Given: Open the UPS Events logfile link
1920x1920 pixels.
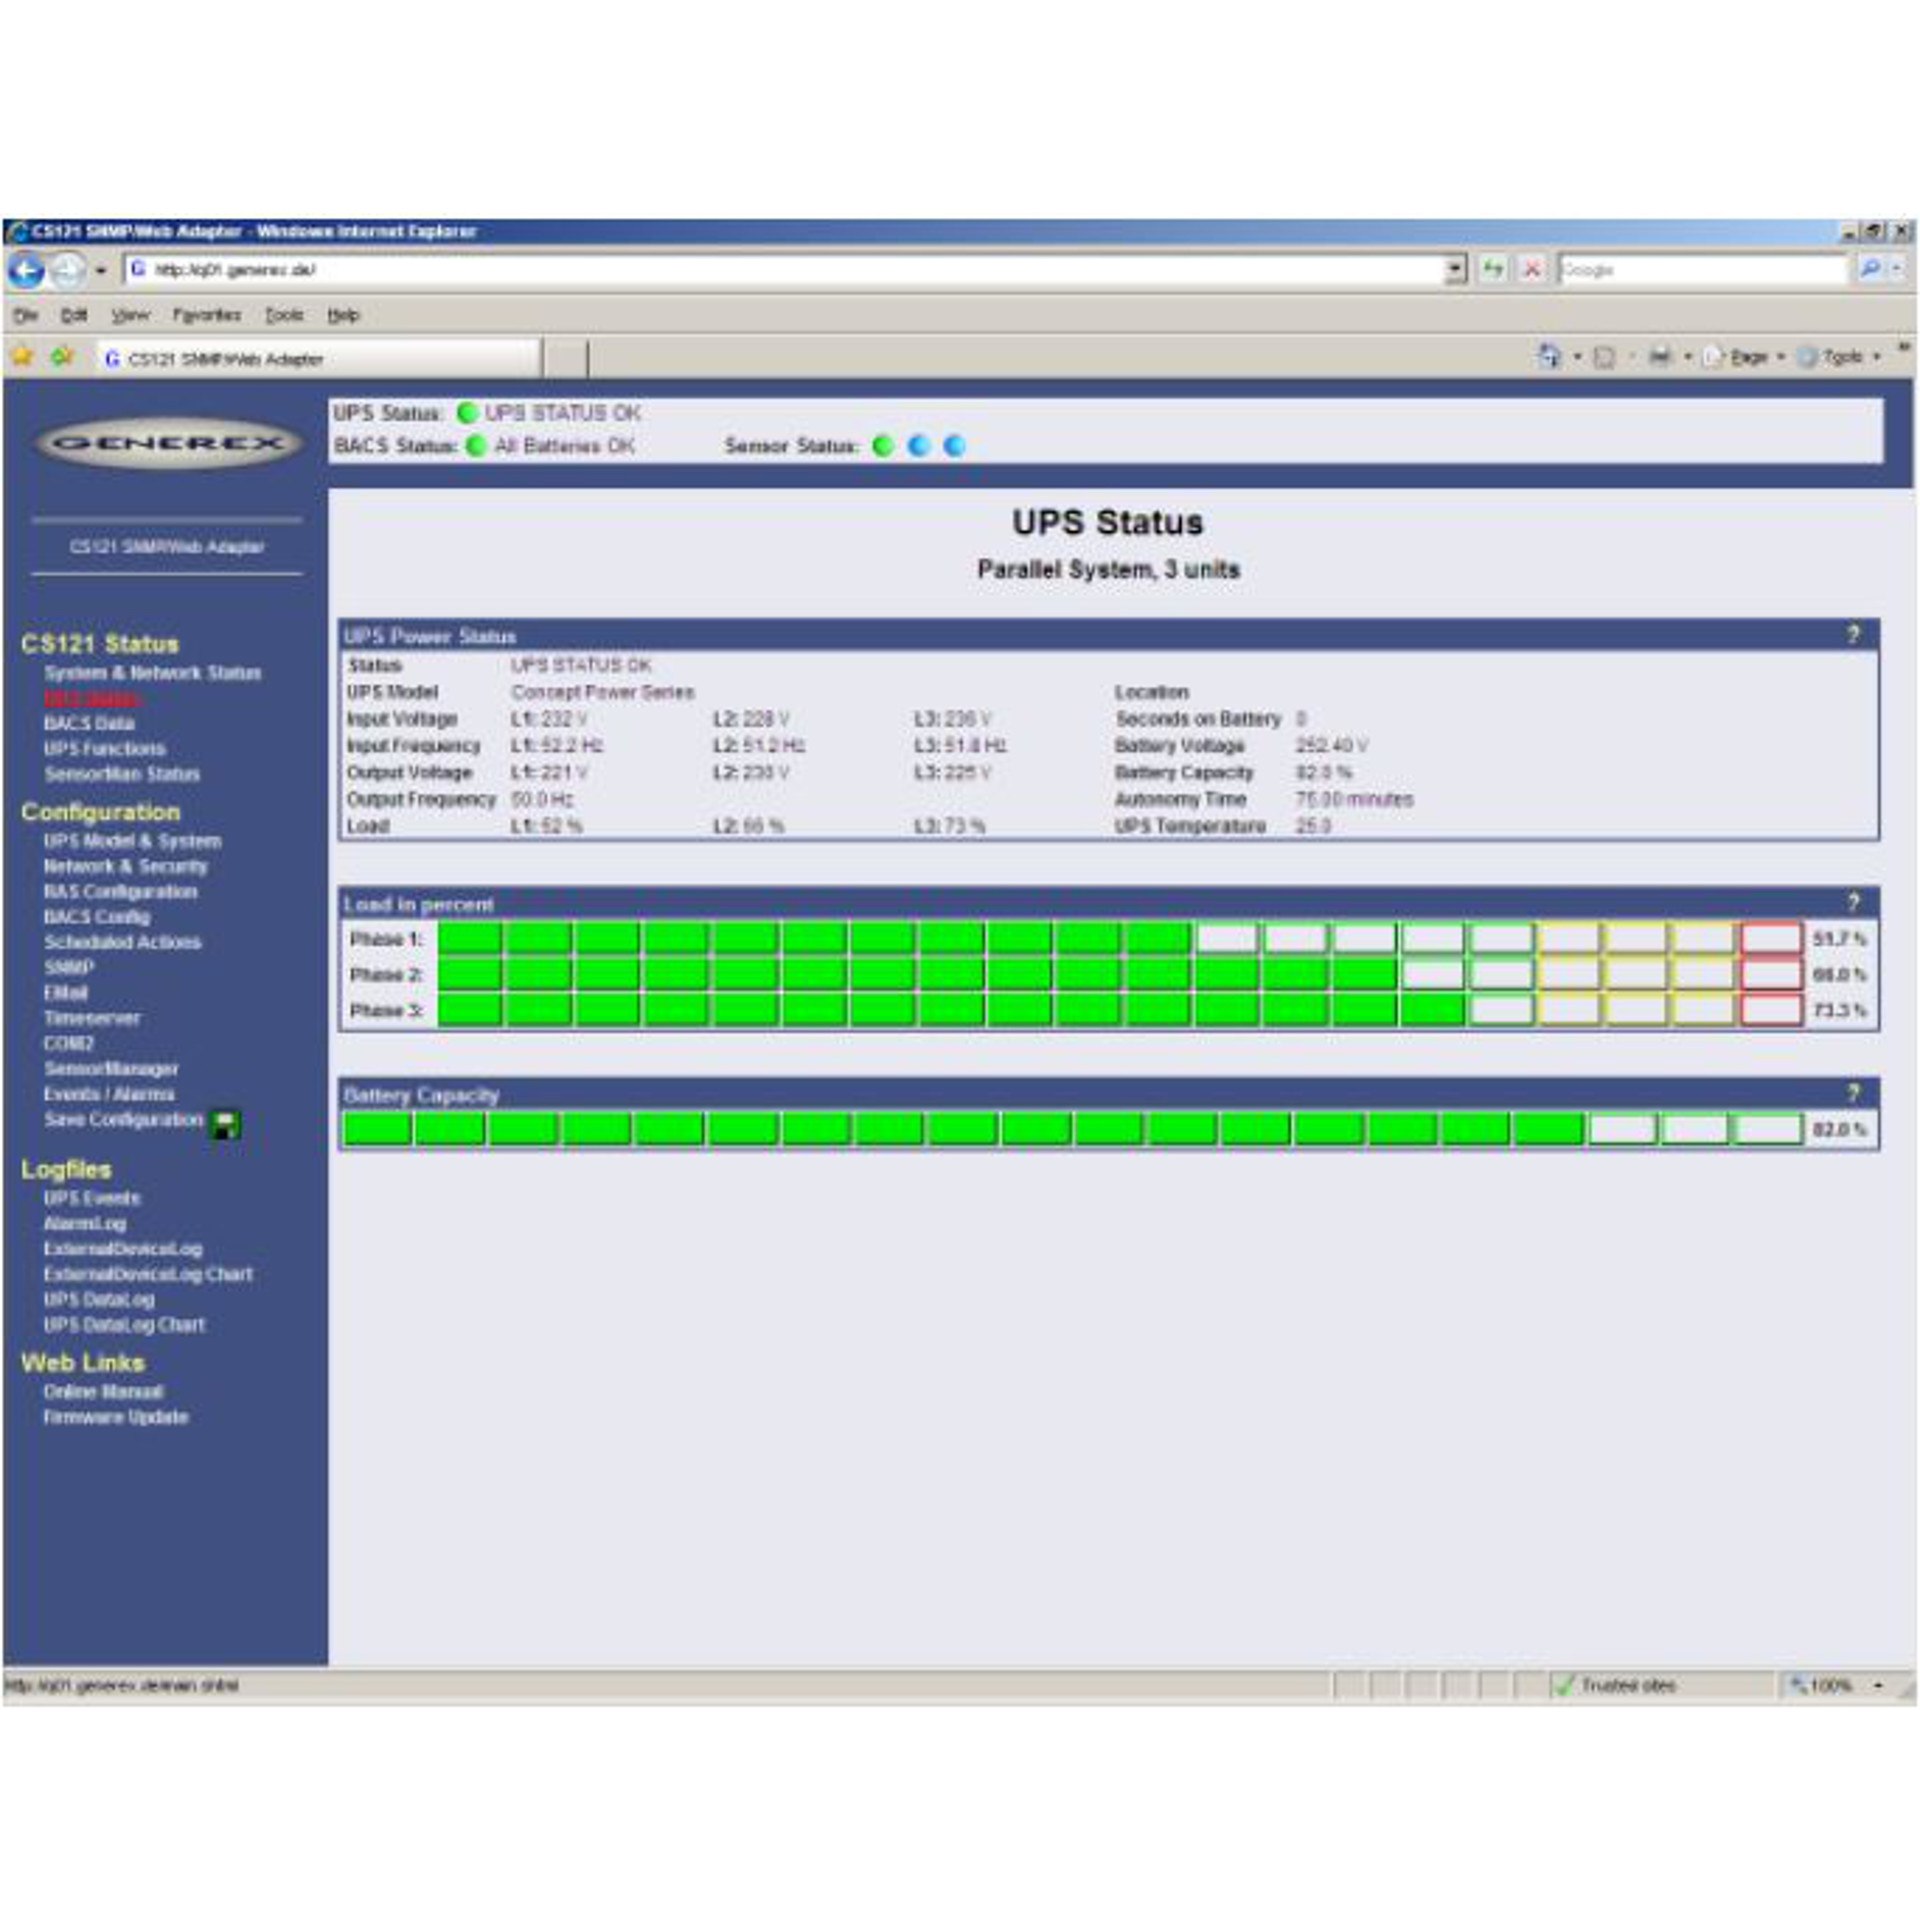Looking at the screenshot, I should (91, 1198).
